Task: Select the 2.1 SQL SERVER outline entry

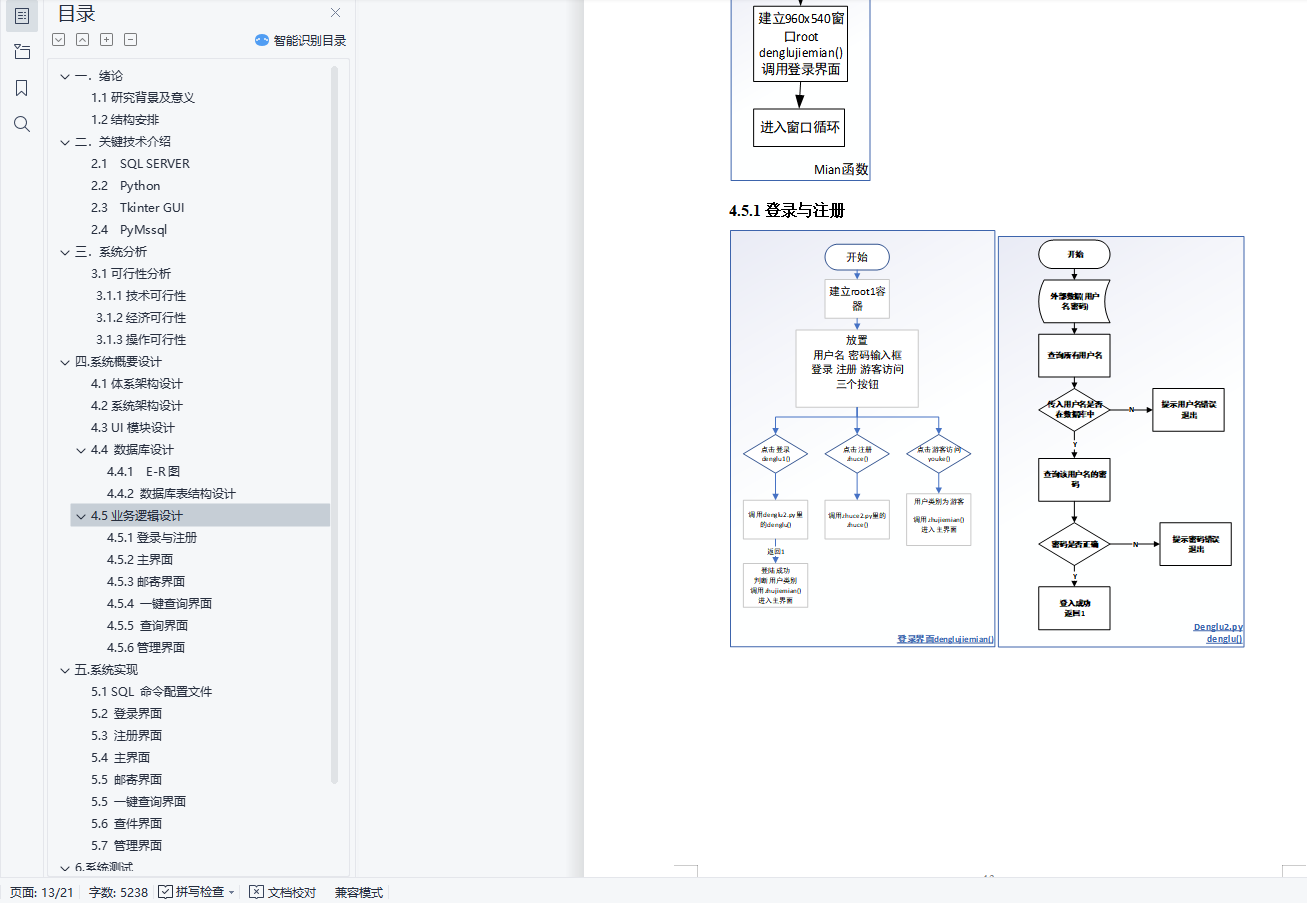Action: pyautogui.click(x=140, y=164)
